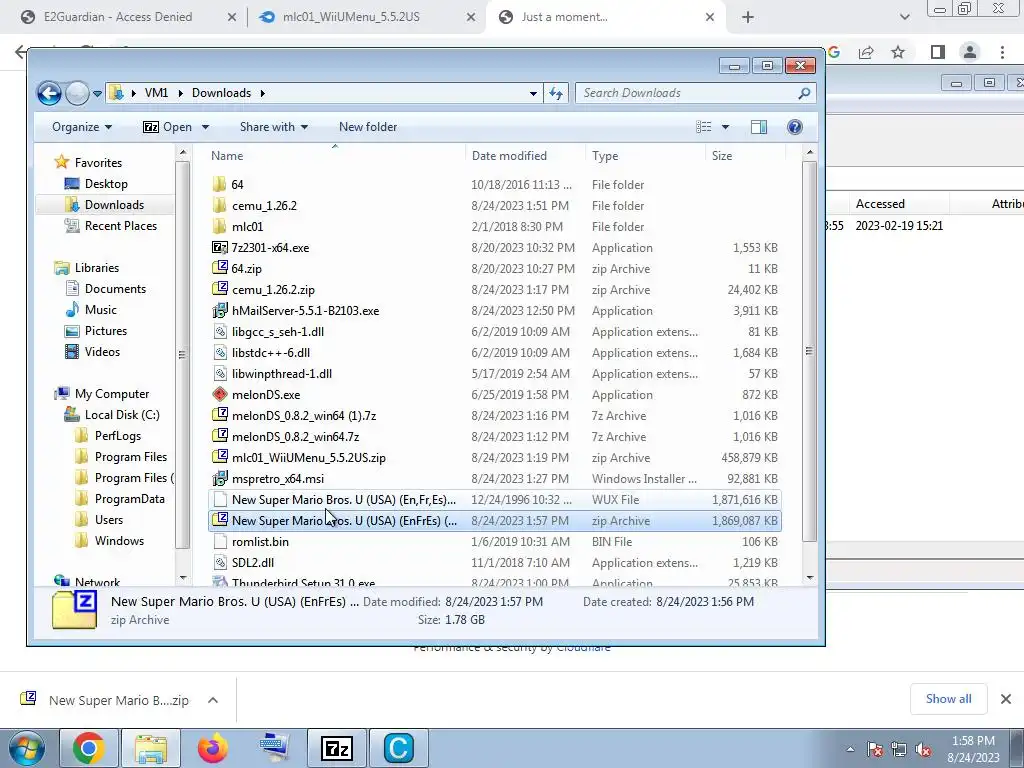Viewport: 1024px width, 768px height.
Task: Expand the views options dropdown arrow
Action: 725,127
